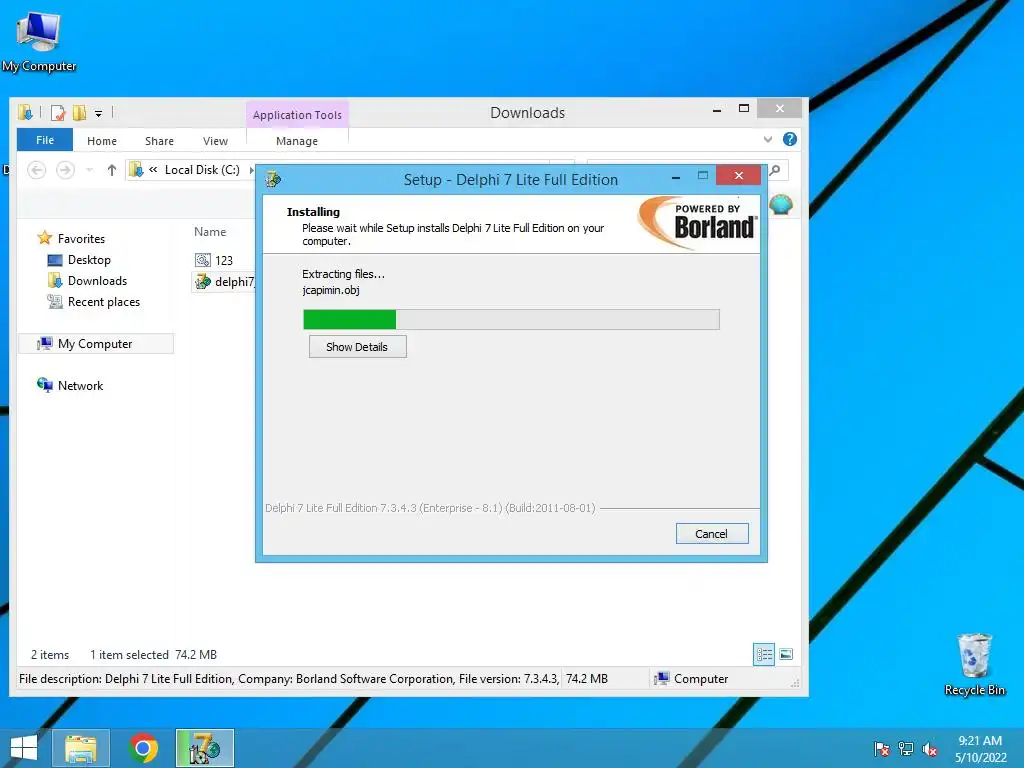Open recent locations dropdown arrow
1024x768 pixels.
tap(89, 170)
